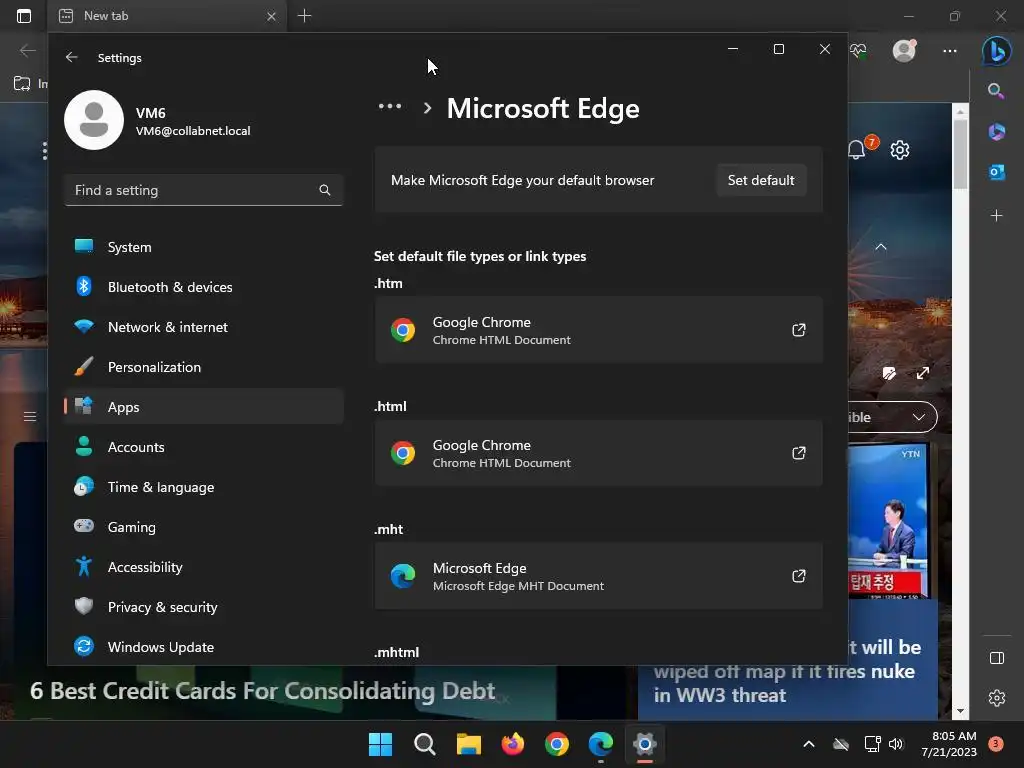
Task: Open the Bing chat sidebar button
Action: [x=997, y=50]
